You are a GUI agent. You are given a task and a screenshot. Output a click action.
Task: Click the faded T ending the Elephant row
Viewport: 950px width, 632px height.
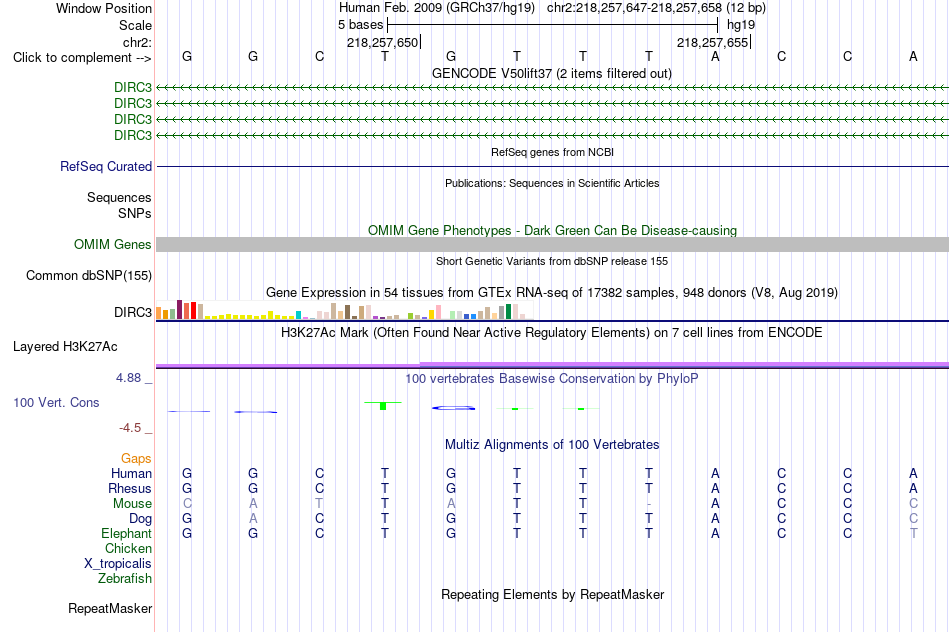coord(913,534)
